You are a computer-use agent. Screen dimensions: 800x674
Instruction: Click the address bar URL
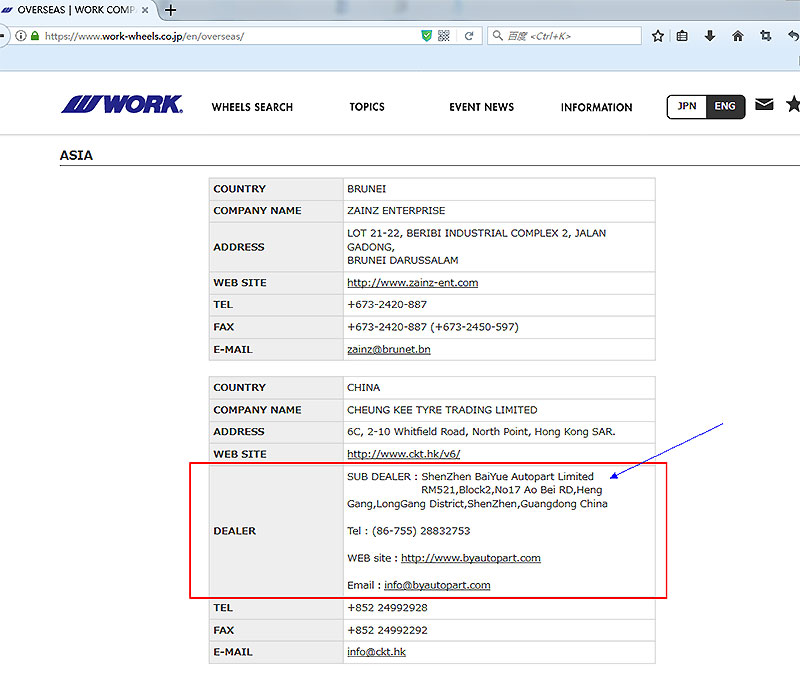click(144, 36)
